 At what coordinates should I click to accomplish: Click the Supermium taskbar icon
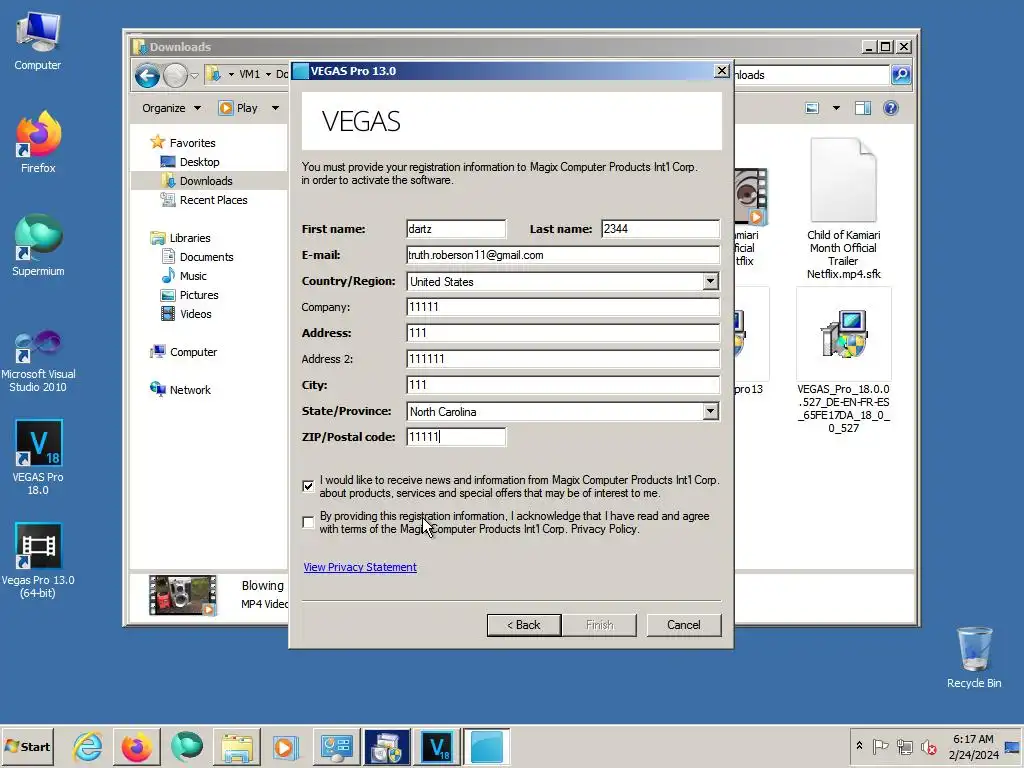point(187,747)
